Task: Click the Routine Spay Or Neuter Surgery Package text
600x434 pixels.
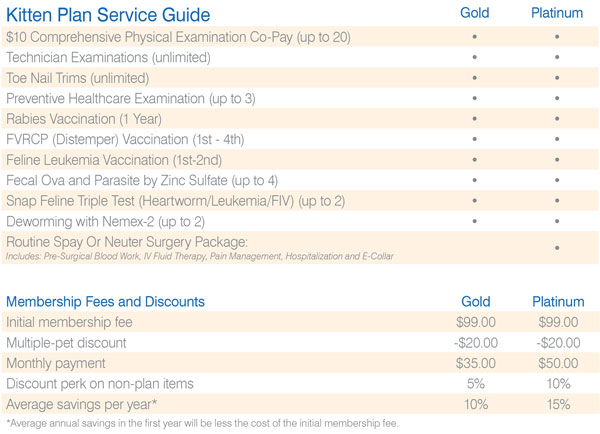Action: pyautogui.click(x=127, y=242)
